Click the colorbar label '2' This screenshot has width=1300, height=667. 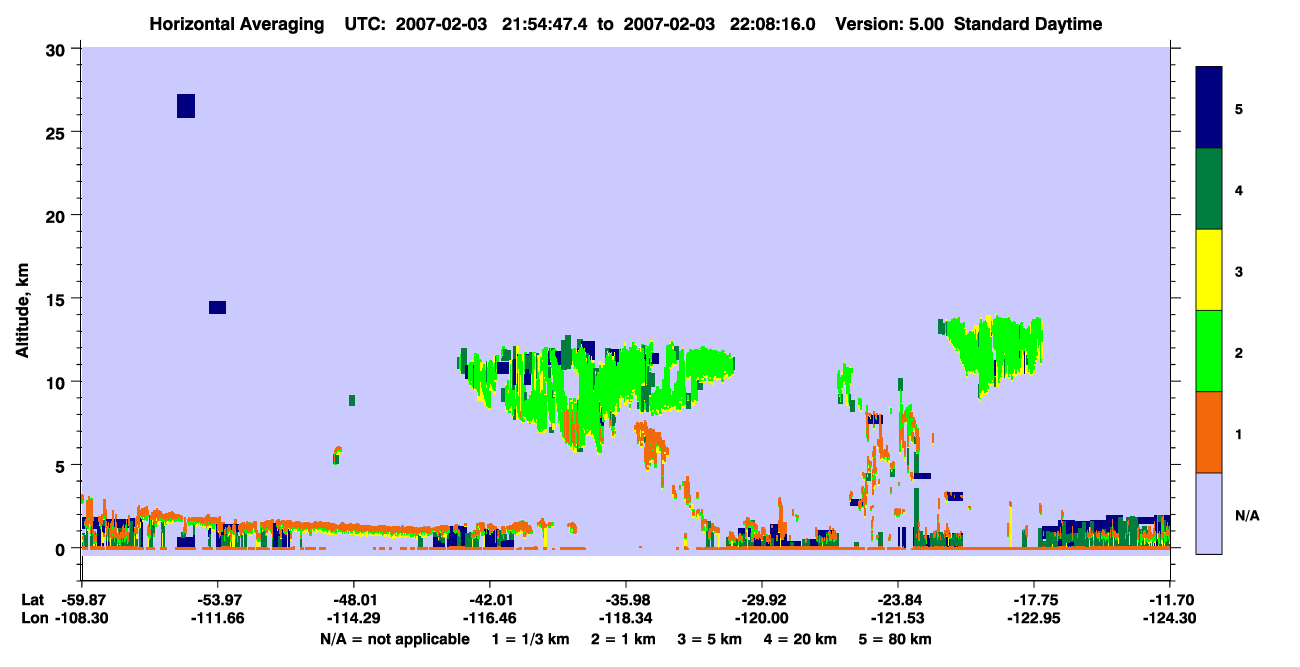(1238, 353)
